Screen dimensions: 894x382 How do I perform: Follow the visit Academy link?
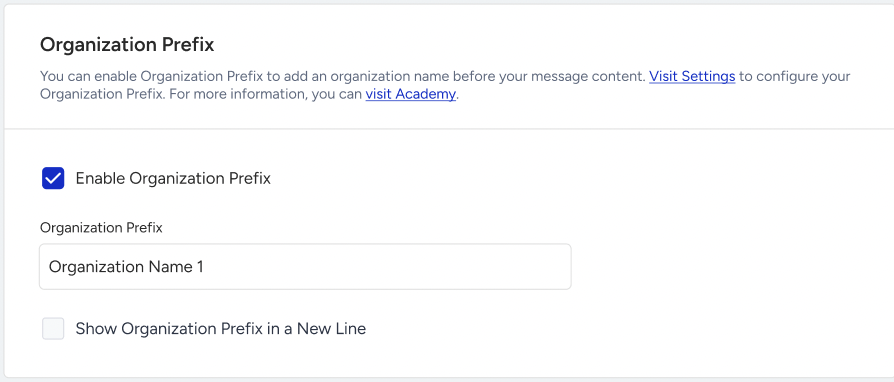(411, 94)
